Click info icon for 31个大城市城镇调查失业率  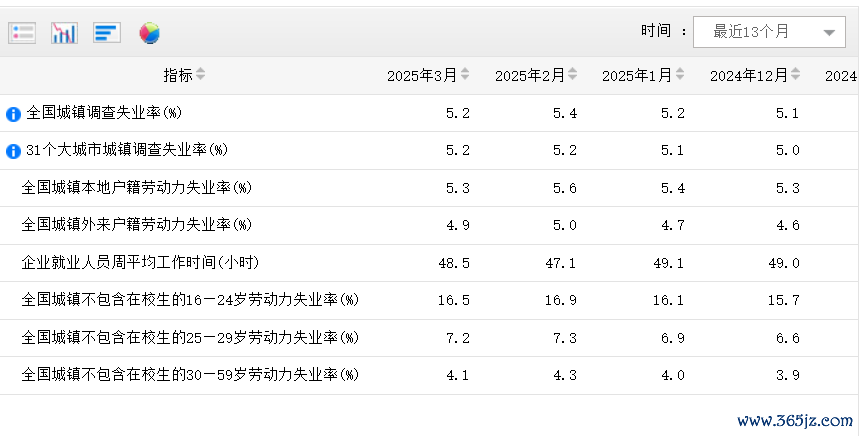point(13,151)
